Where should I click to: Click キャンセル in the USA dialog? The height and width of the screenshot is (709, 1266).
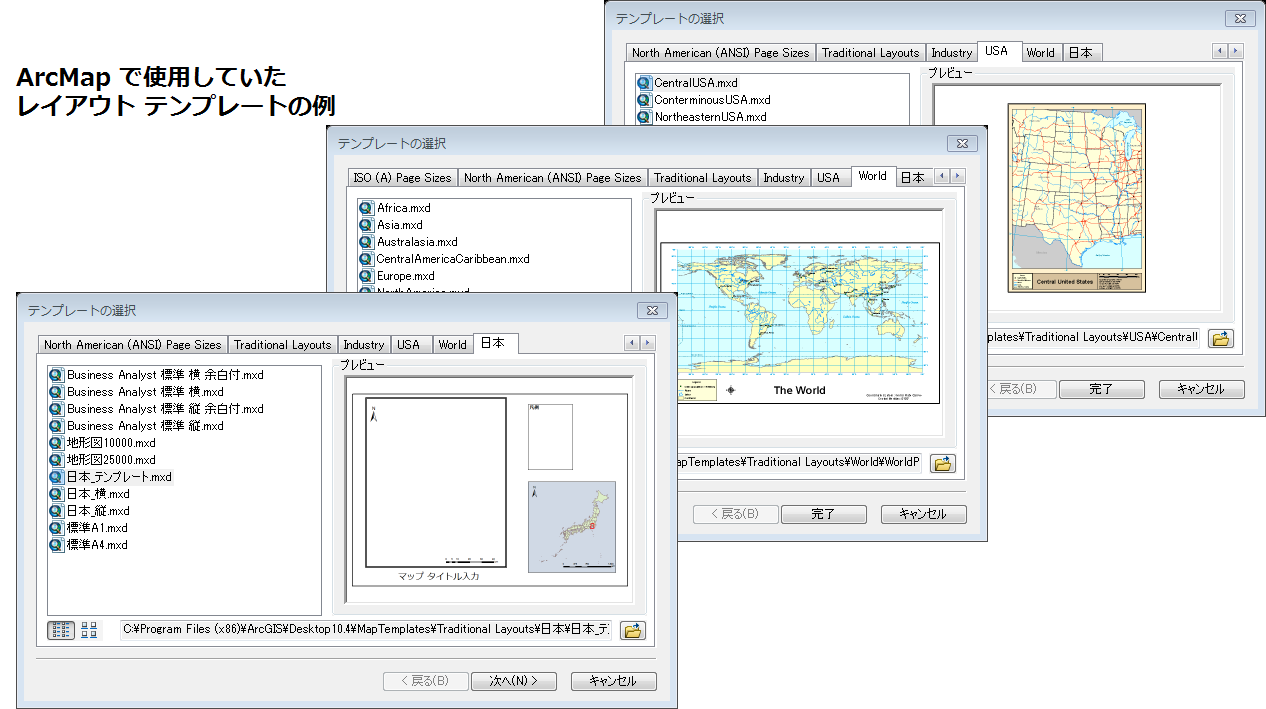click(1201, 389)
